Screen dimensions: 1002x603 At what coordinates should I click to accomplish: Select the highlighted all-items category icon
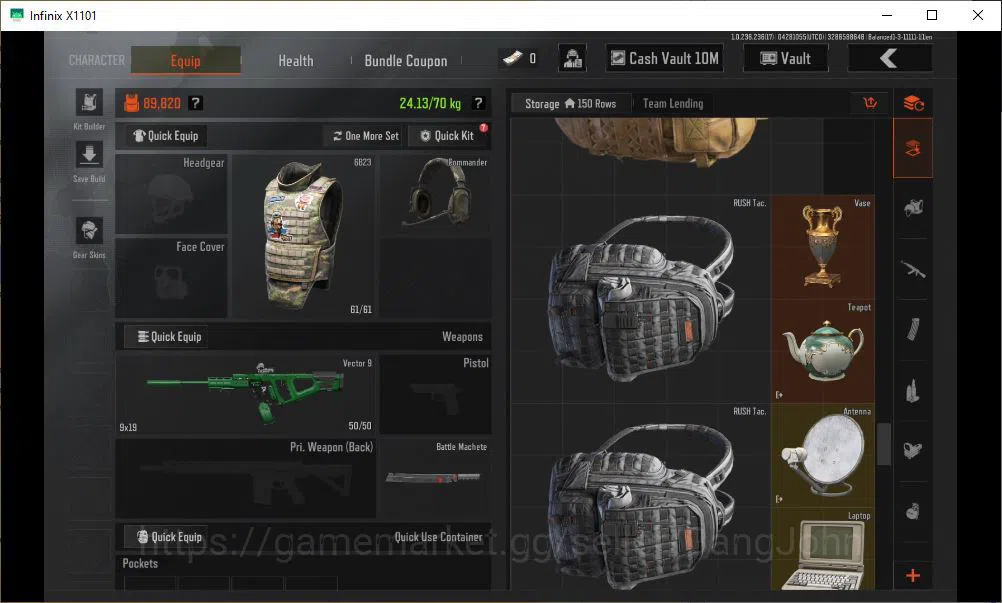click(x=913, y=149)
